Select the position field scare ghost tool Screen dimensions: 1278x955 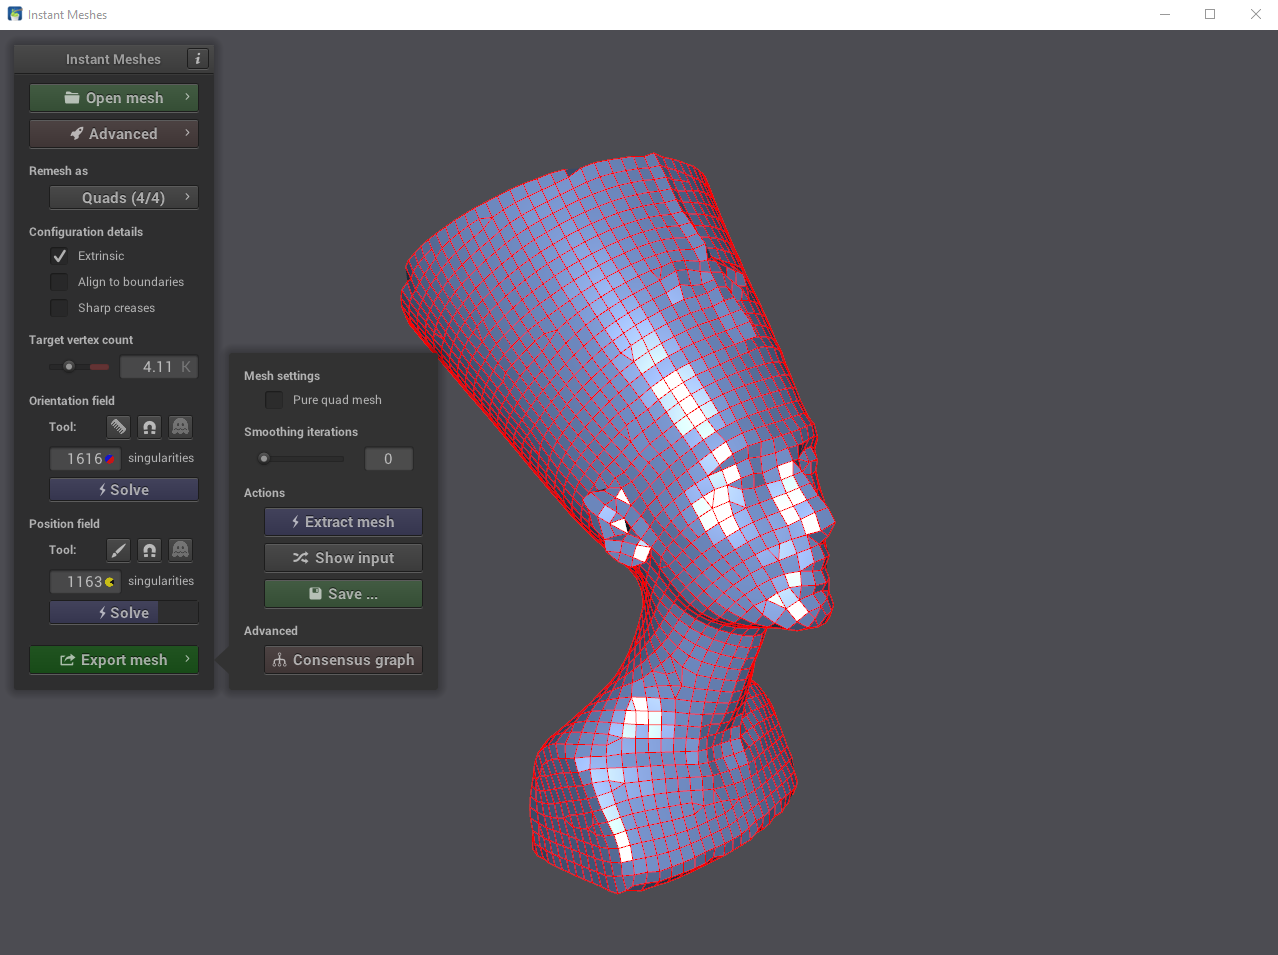click(x=180, y=550)
